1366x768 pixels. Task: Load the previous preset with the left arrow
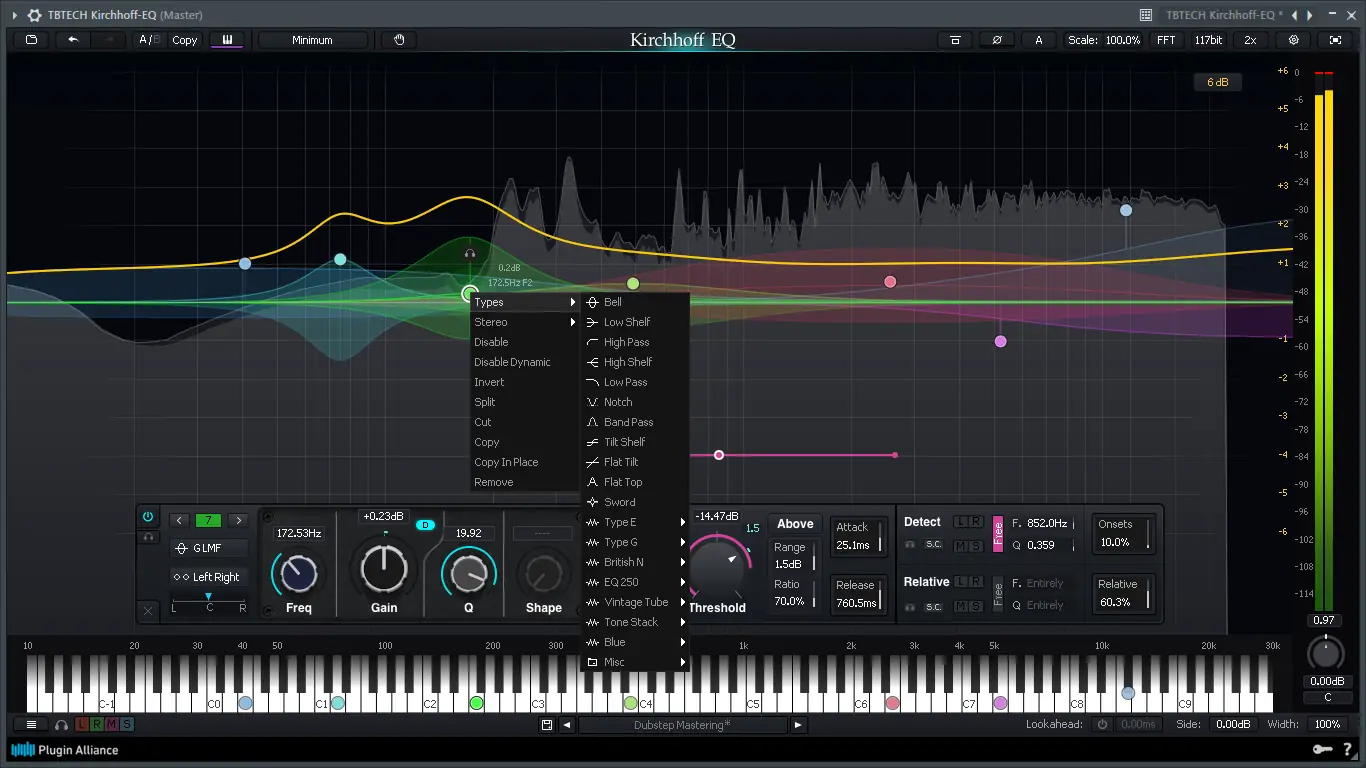click(x=567, y=725)
